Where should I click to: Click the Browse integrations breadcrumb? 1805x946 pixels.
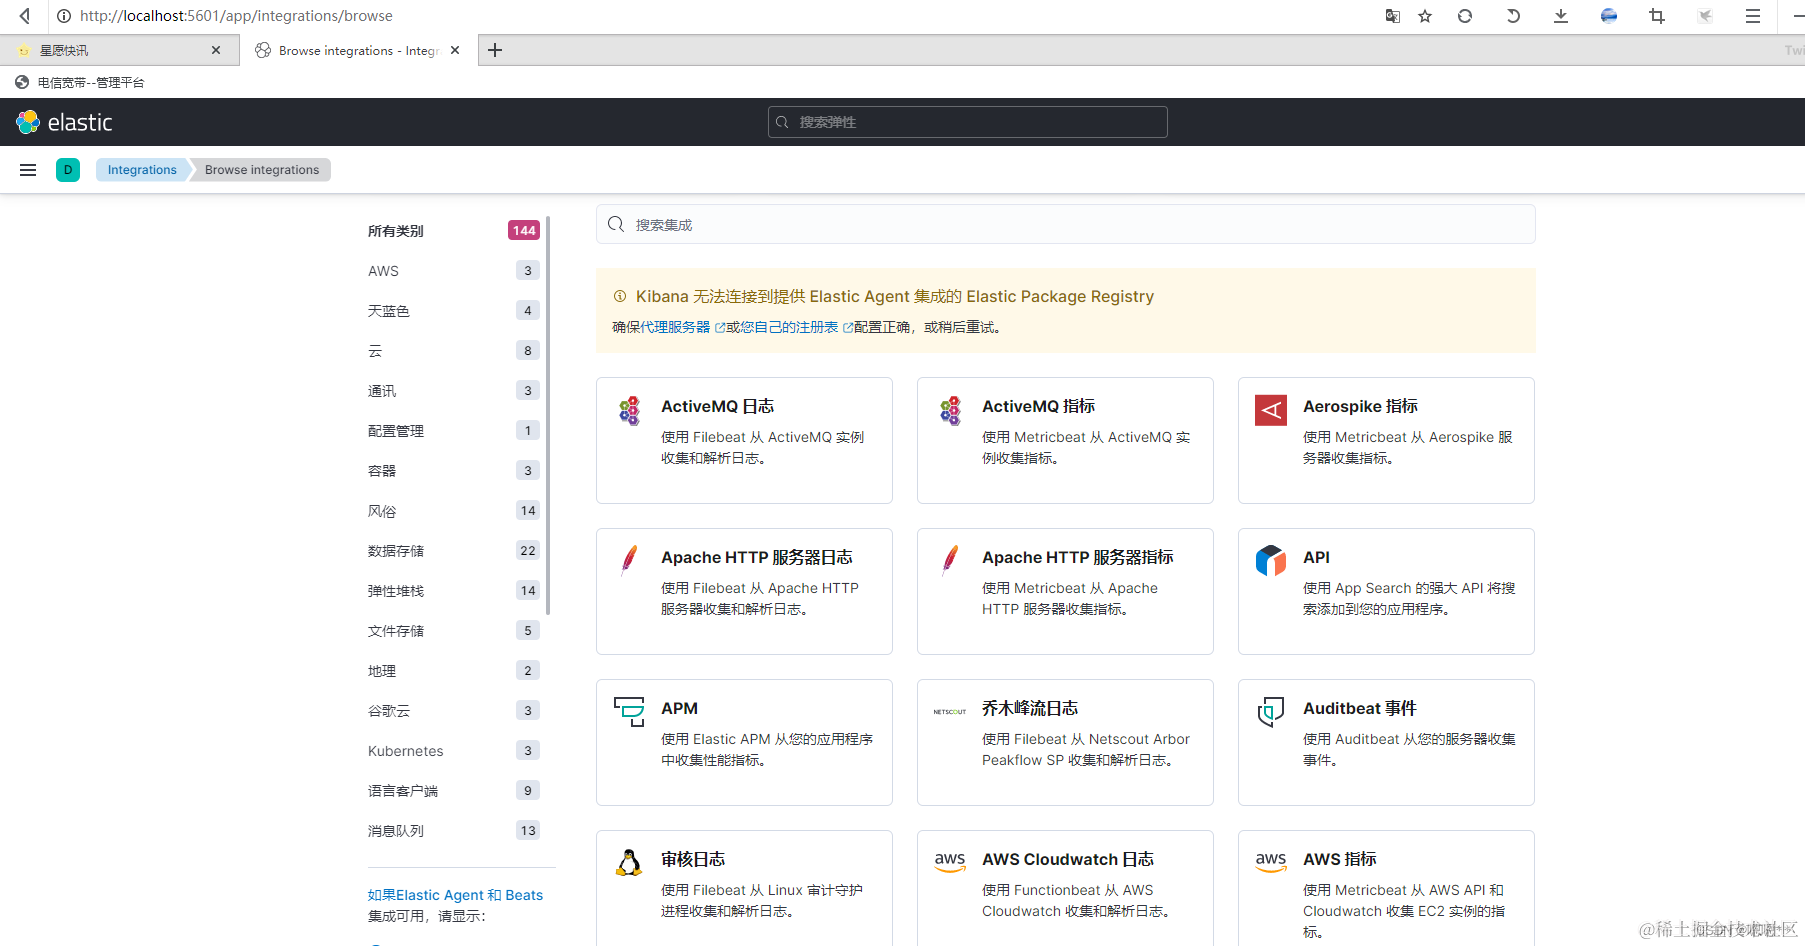(x=262, y=170)
